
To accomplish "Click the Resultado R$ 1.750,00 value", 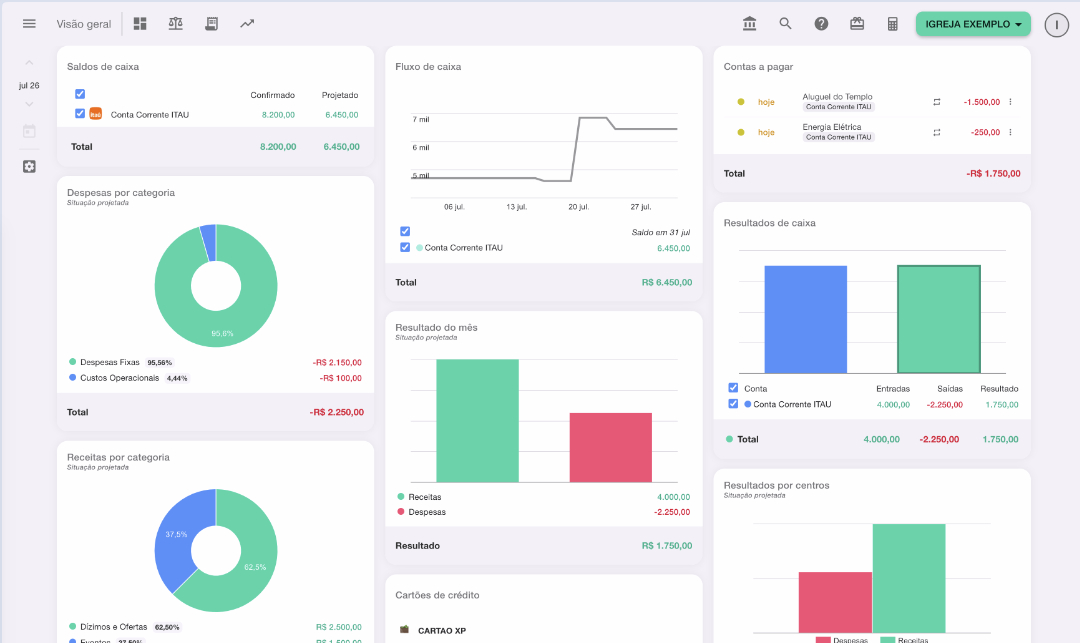I will 667,546.
